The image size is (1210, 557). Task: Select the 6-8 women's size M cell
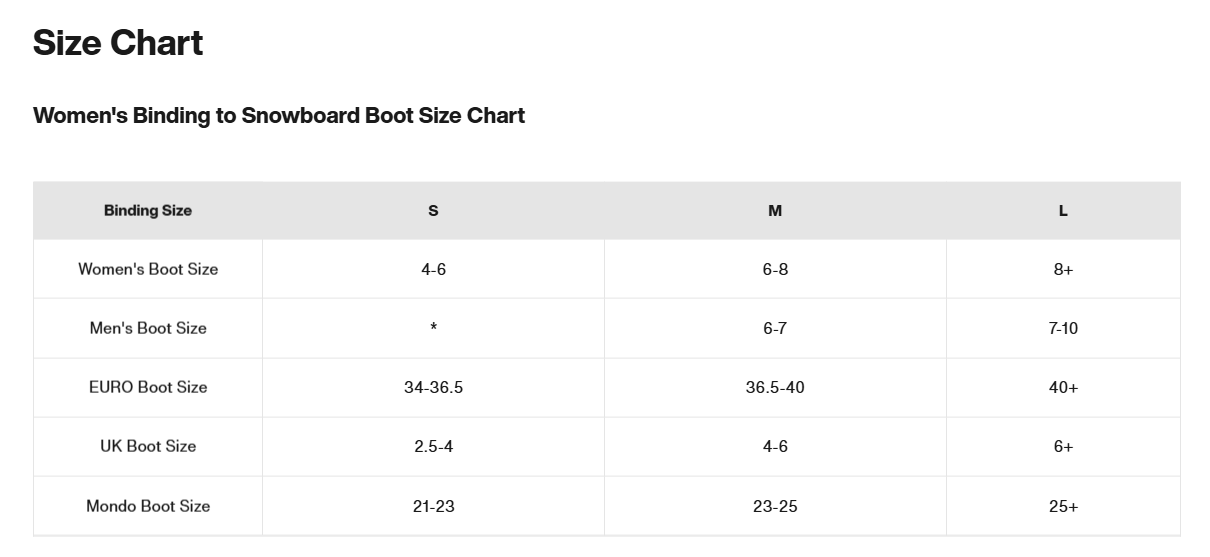point(775,269)
